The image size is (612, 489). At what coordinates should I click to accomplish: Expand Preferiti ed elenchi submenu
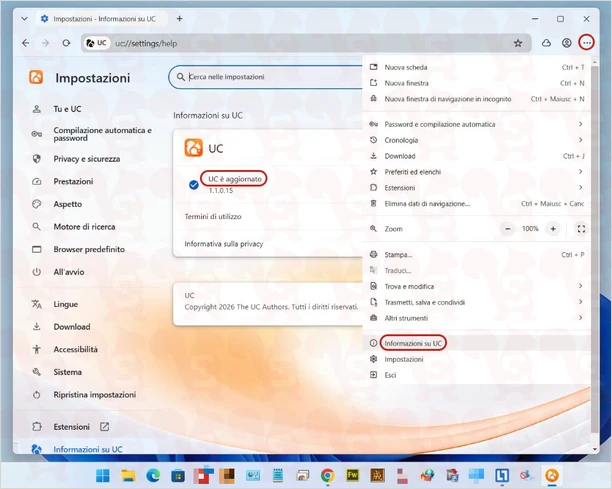(x=476, y=172)
